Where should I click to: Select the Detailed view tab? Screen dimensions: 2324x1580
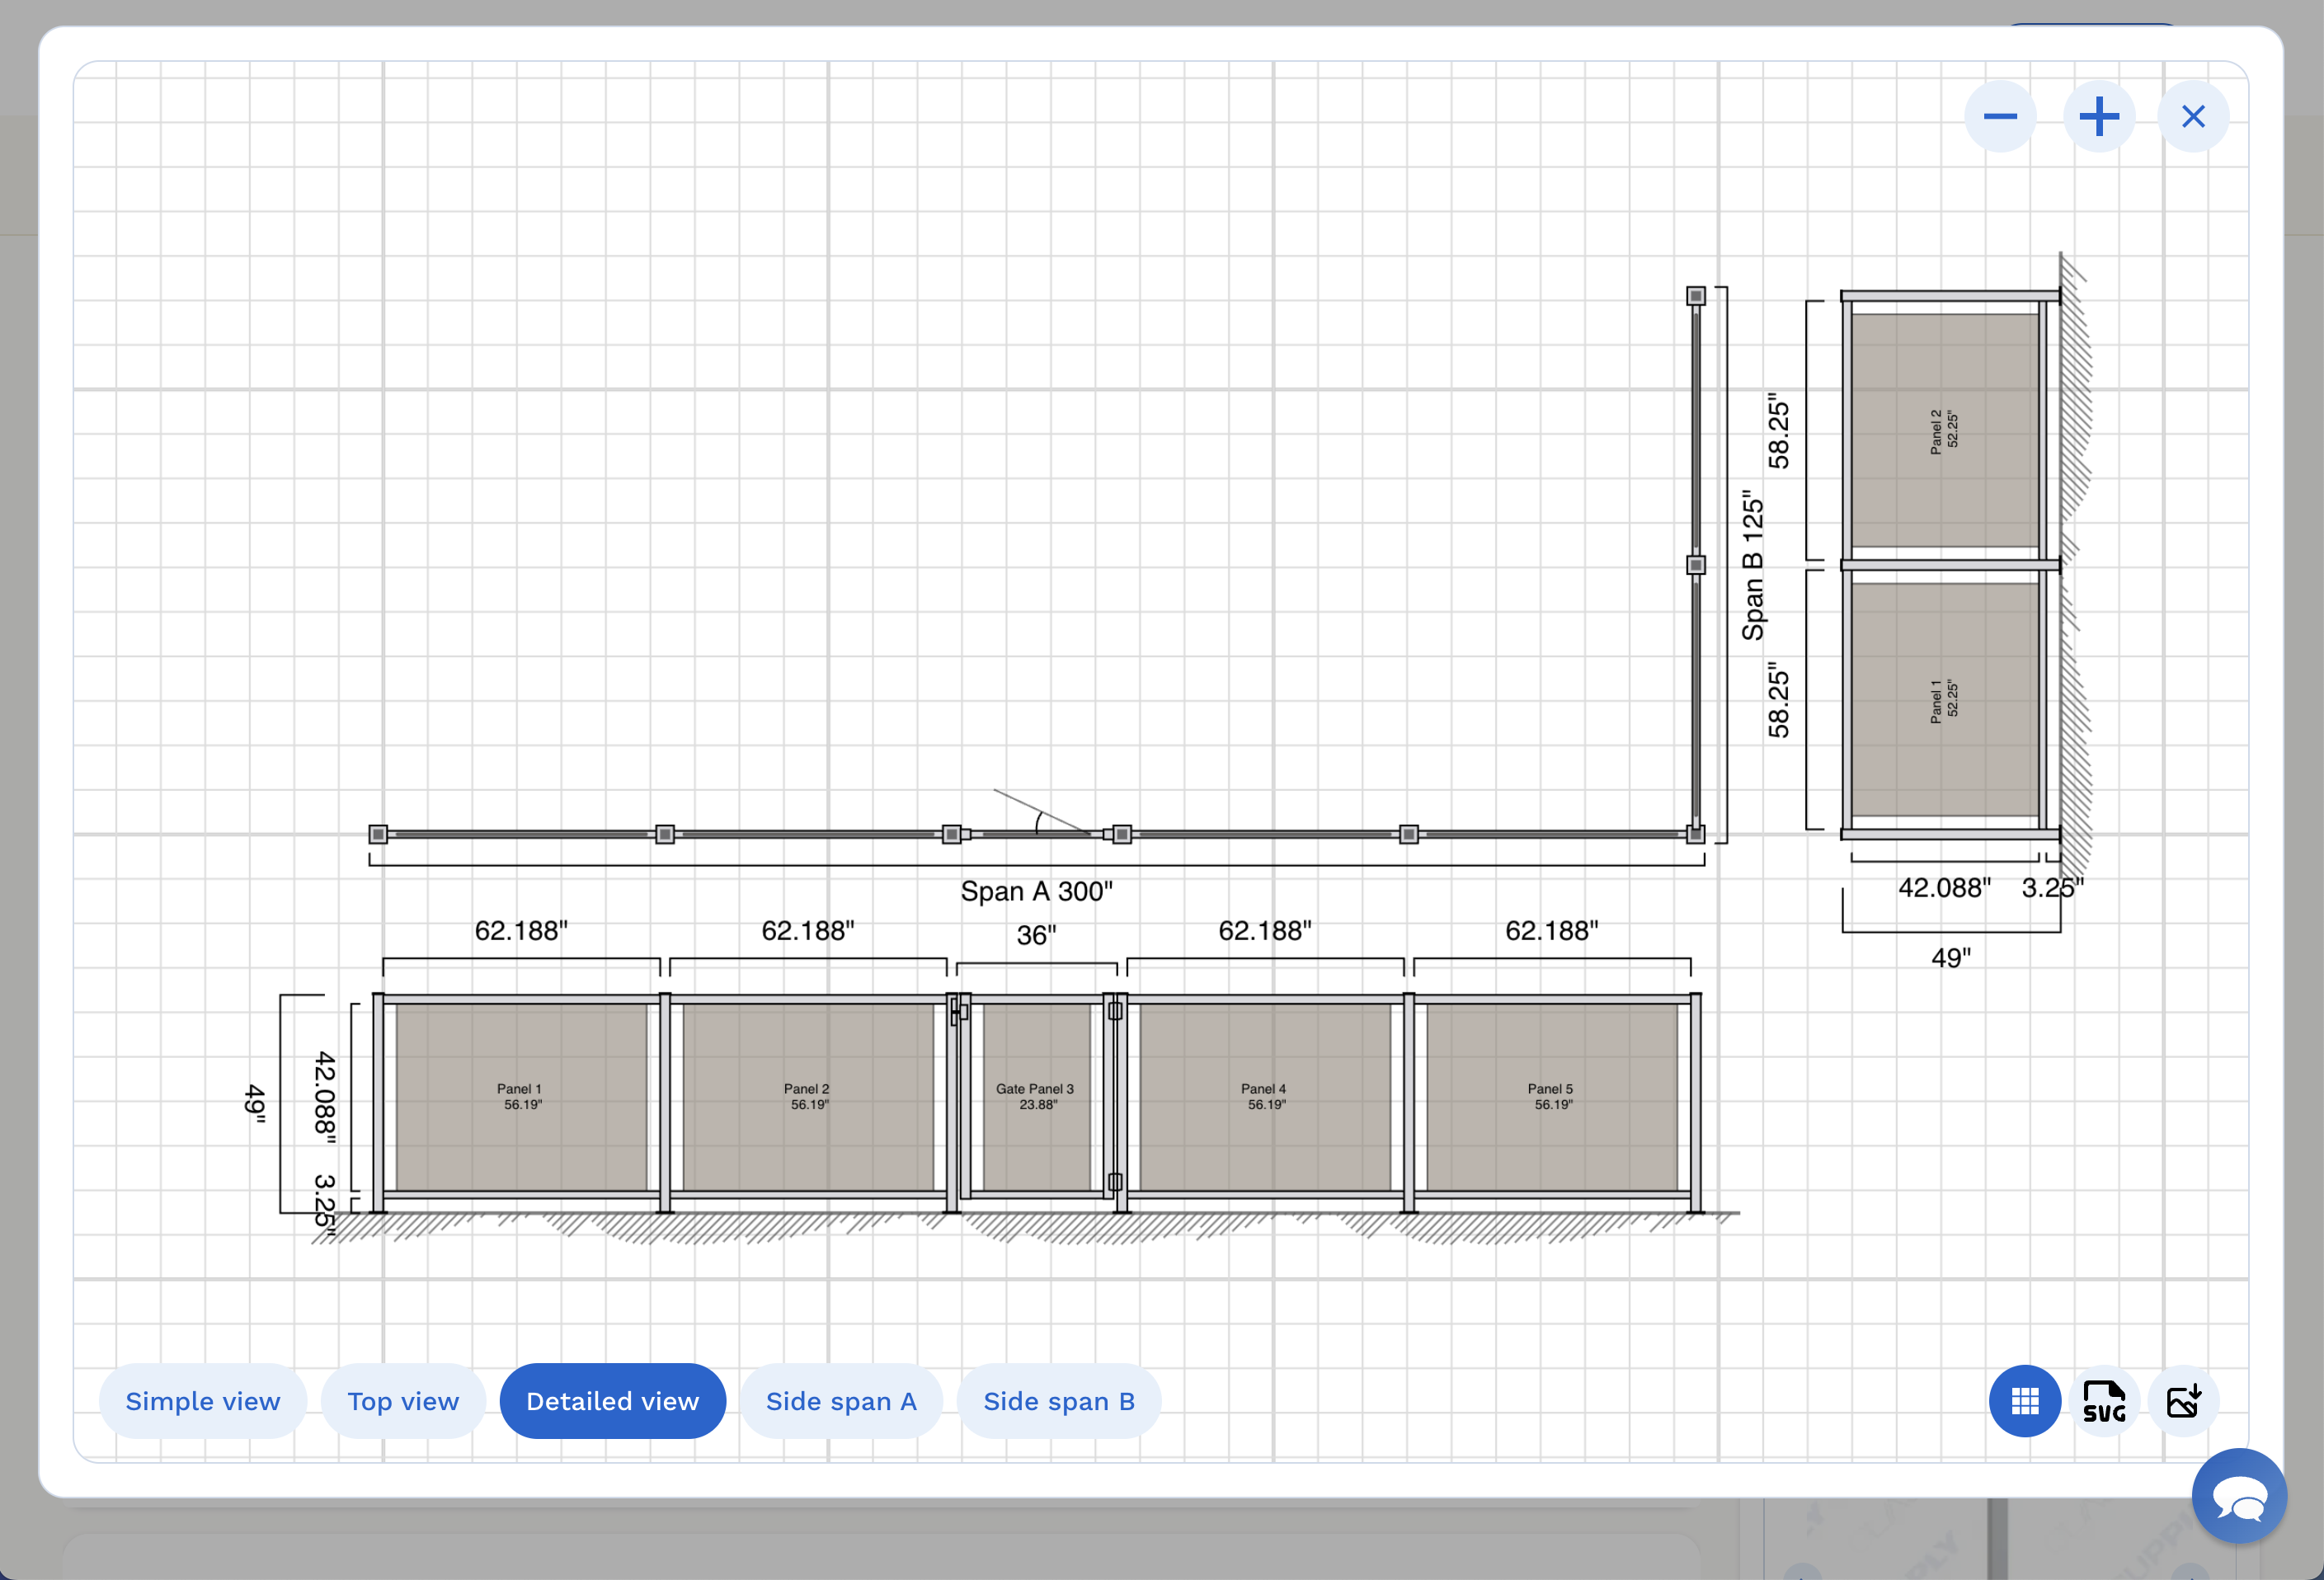click(x=613, y=1401)
